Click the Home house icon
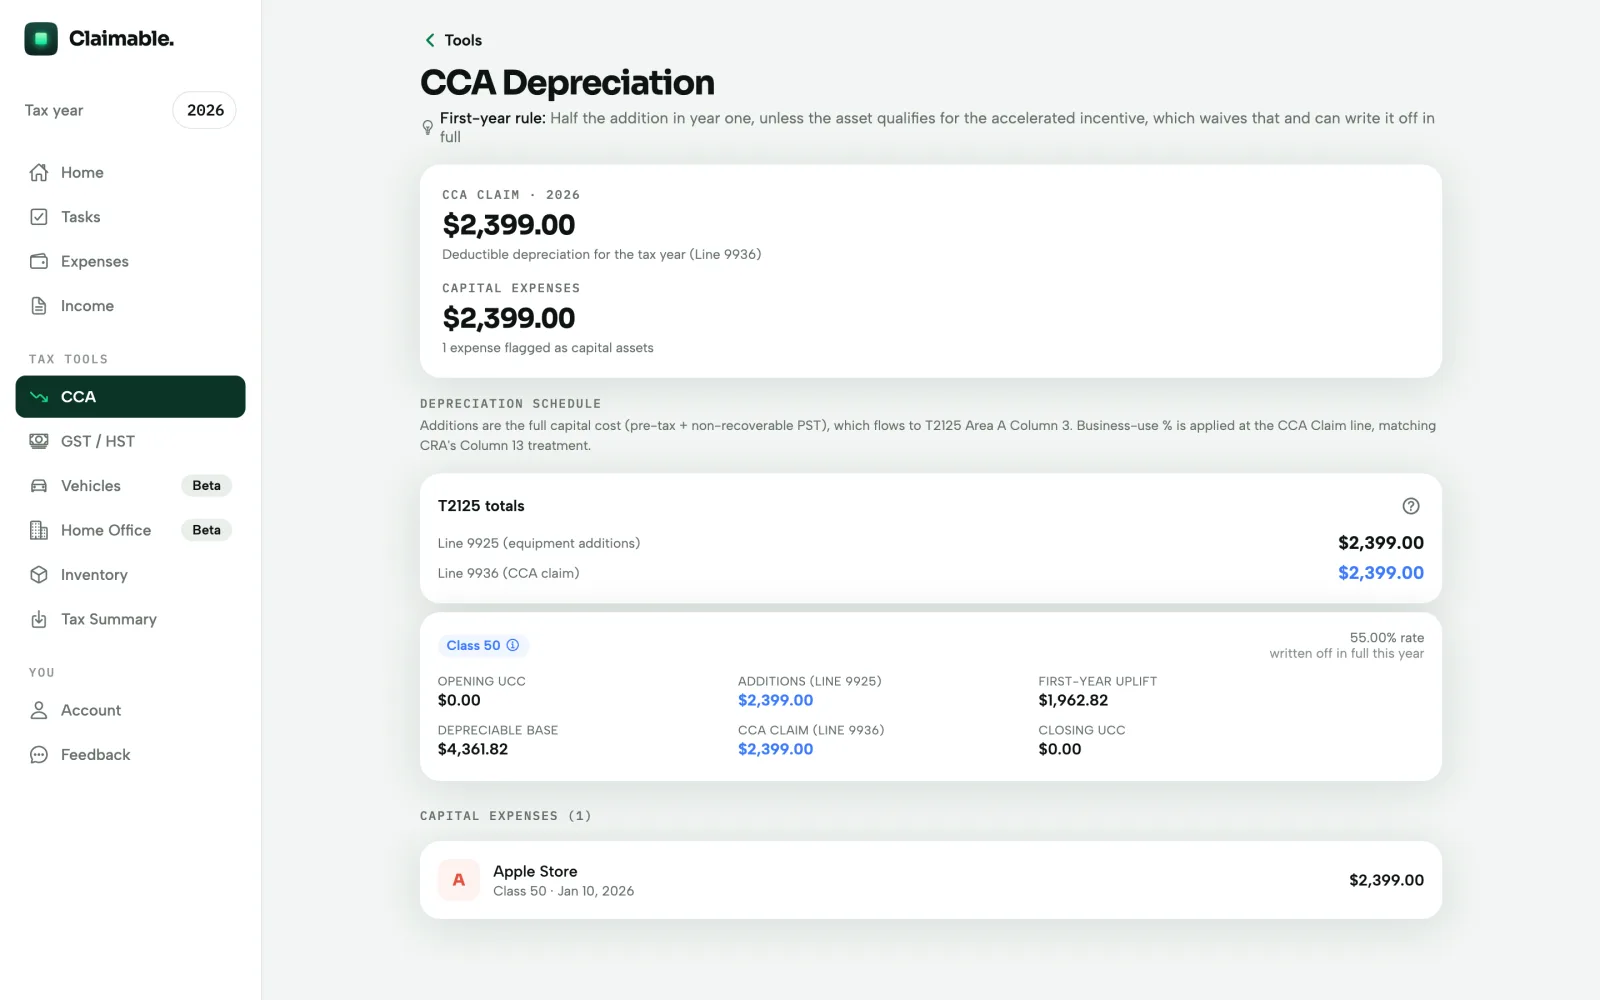This screenshot has width=1600, height=1000. pos(39,172)
